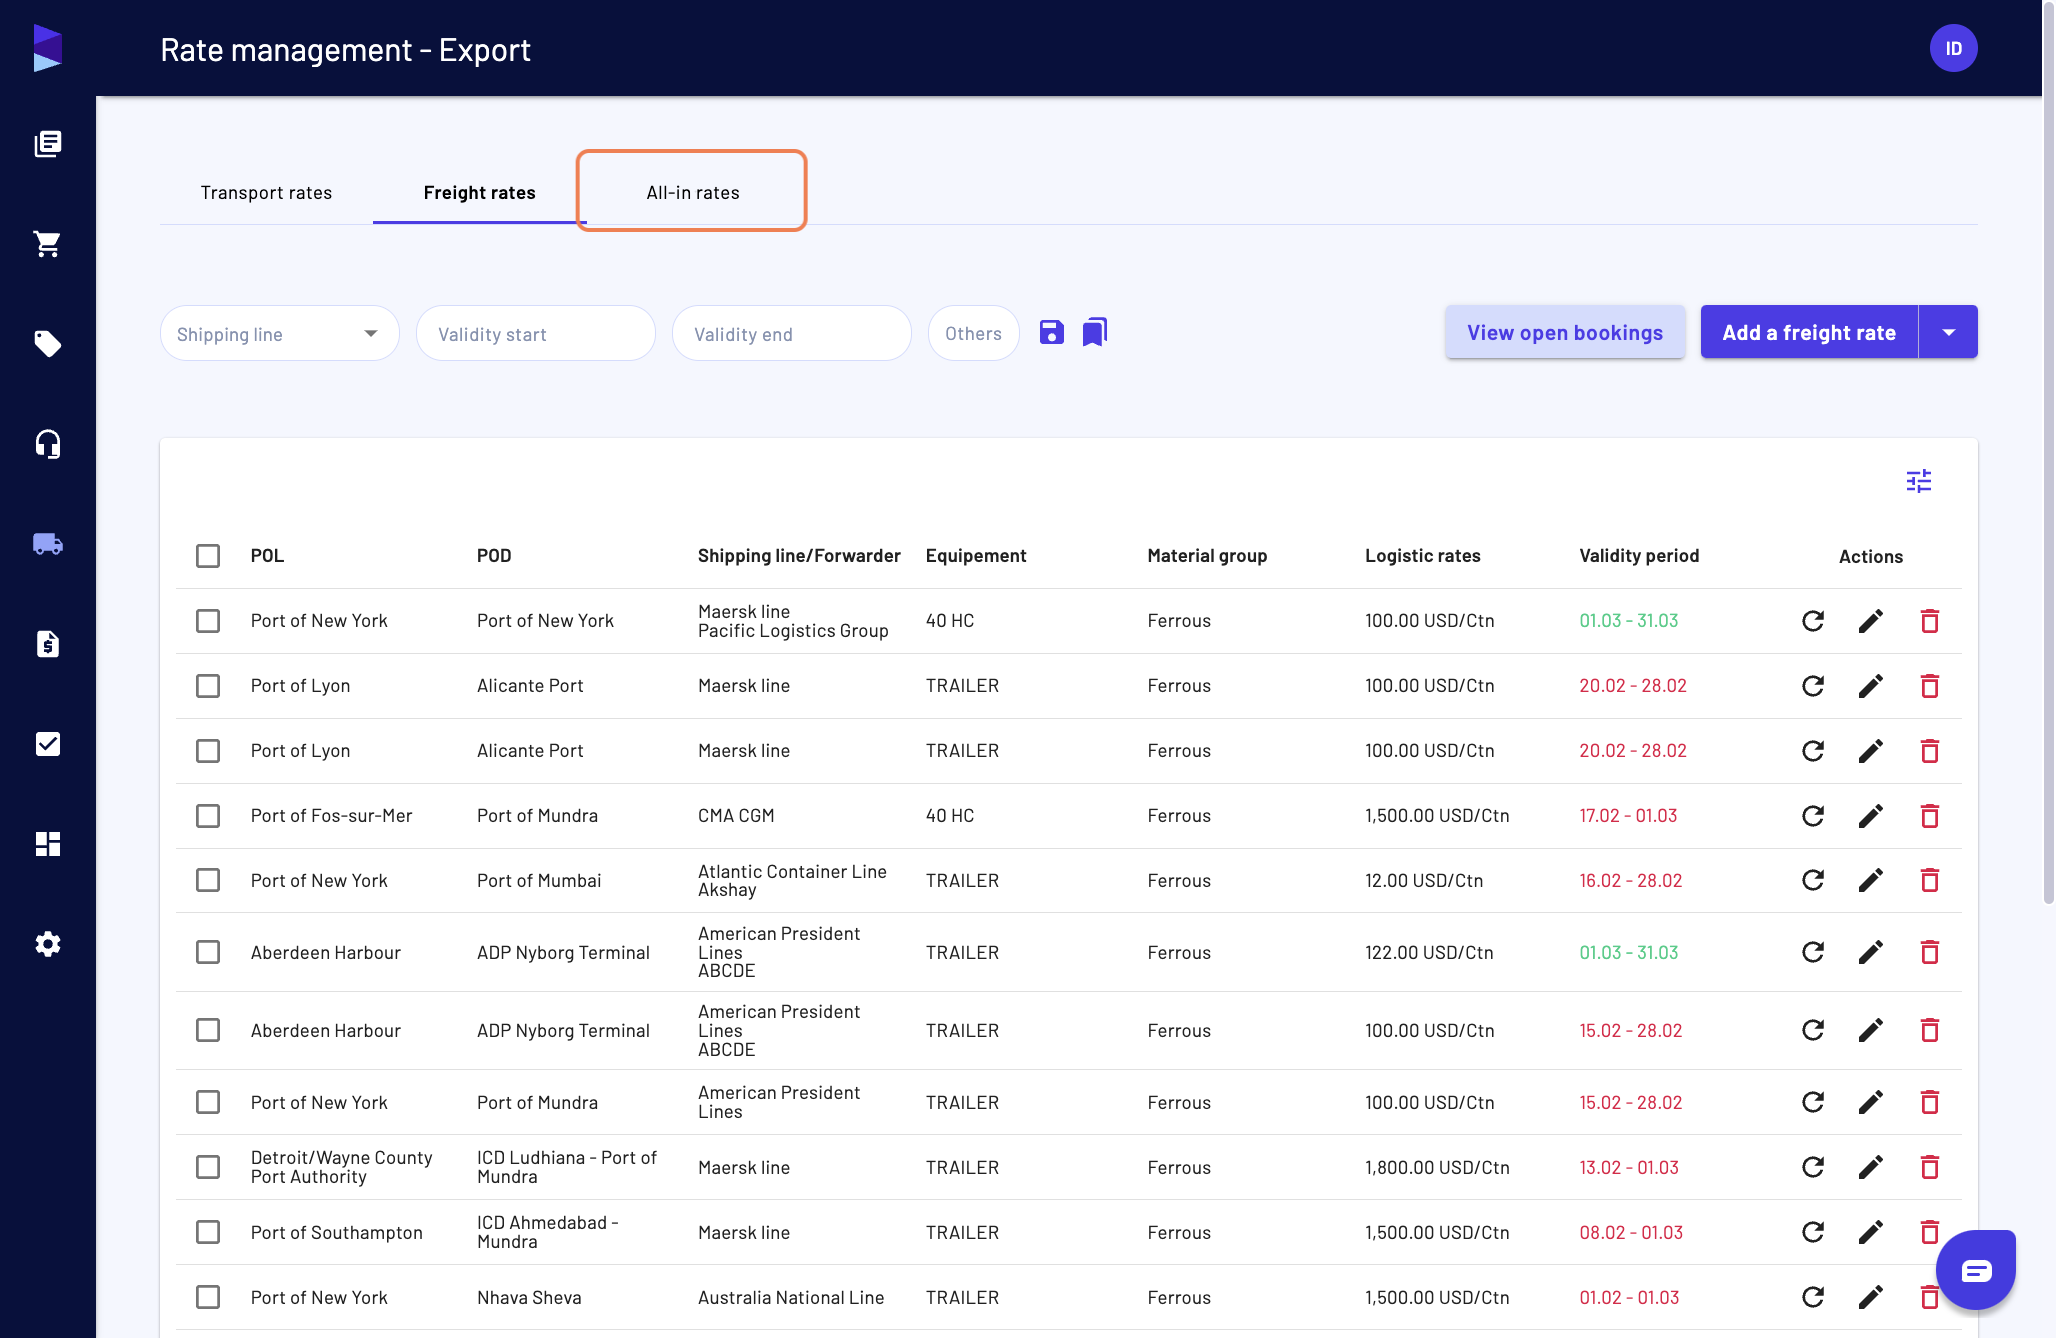Click Add a freight rate button
The image size is (2056, 1338).
pos(1809,332)
